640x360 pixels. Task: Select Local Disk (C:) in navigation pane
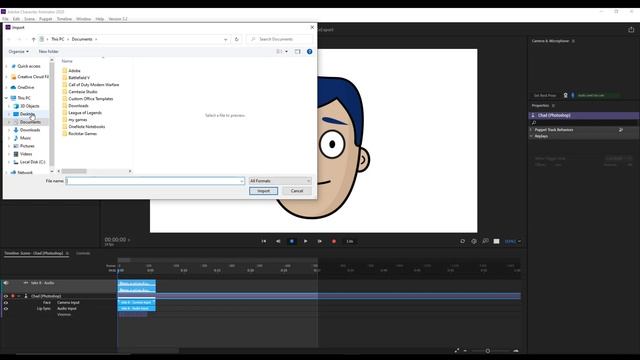pos(32,162)
